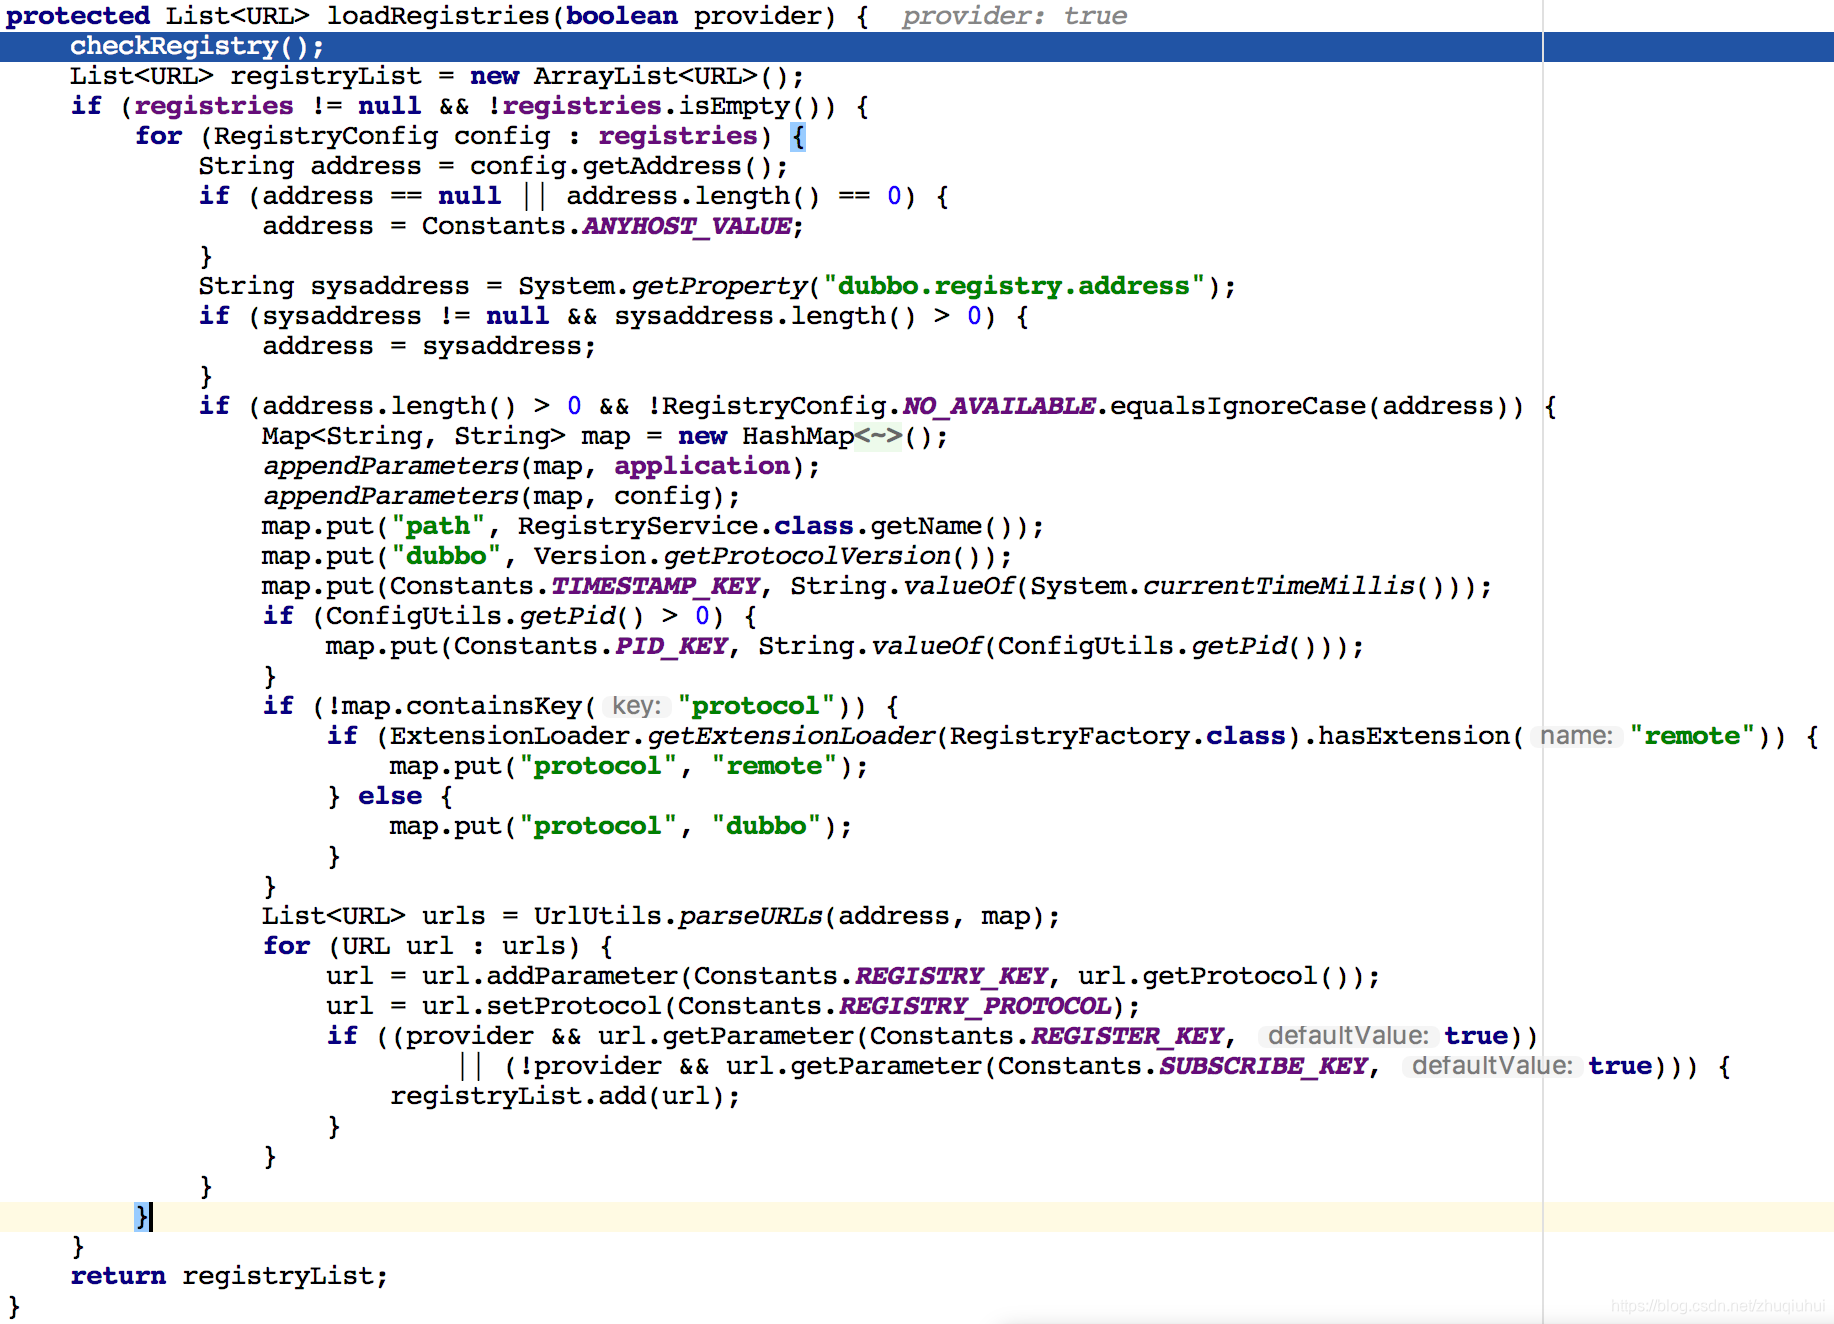The height and width of the screenshot is (1324, 1834).
Task: Click parseURLs method call
Action: click(750, 916)
